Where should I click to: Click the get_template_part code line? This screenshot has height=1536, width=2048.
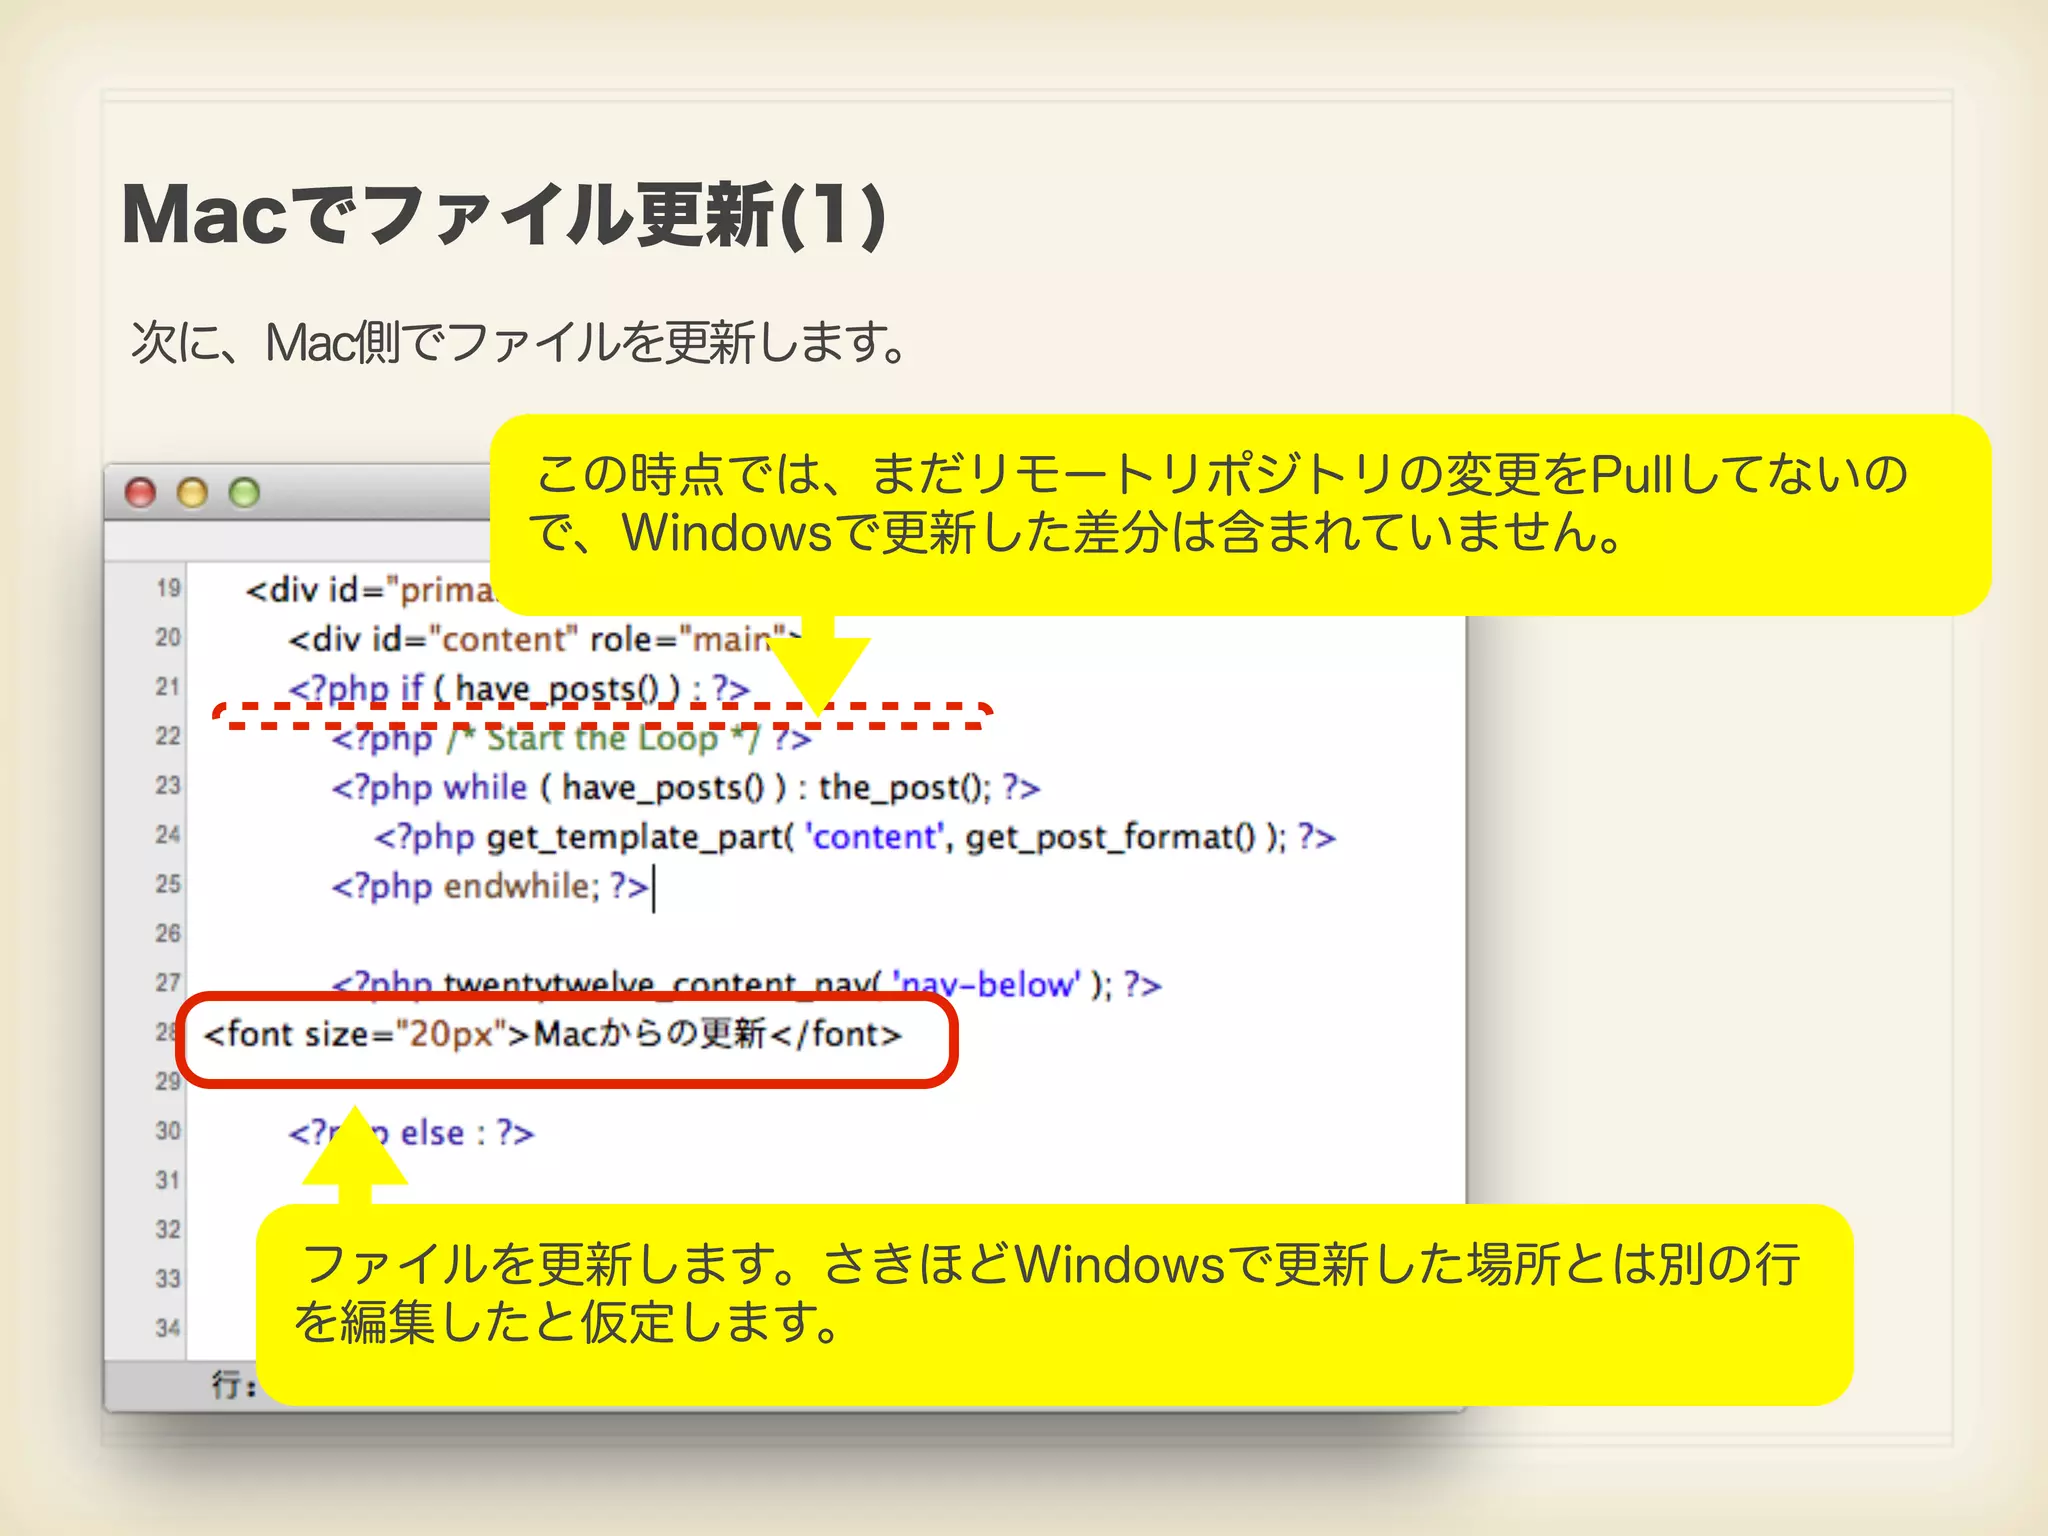click(854, 837)
